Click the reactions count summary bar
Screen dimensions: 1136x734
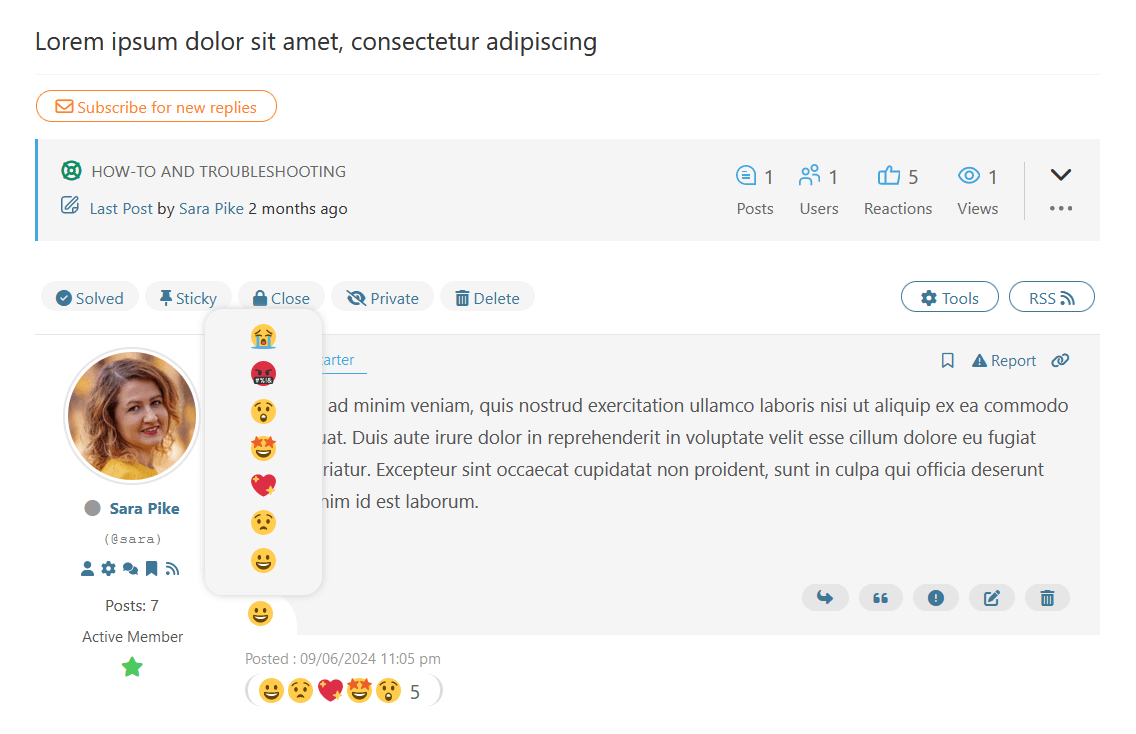343,691
